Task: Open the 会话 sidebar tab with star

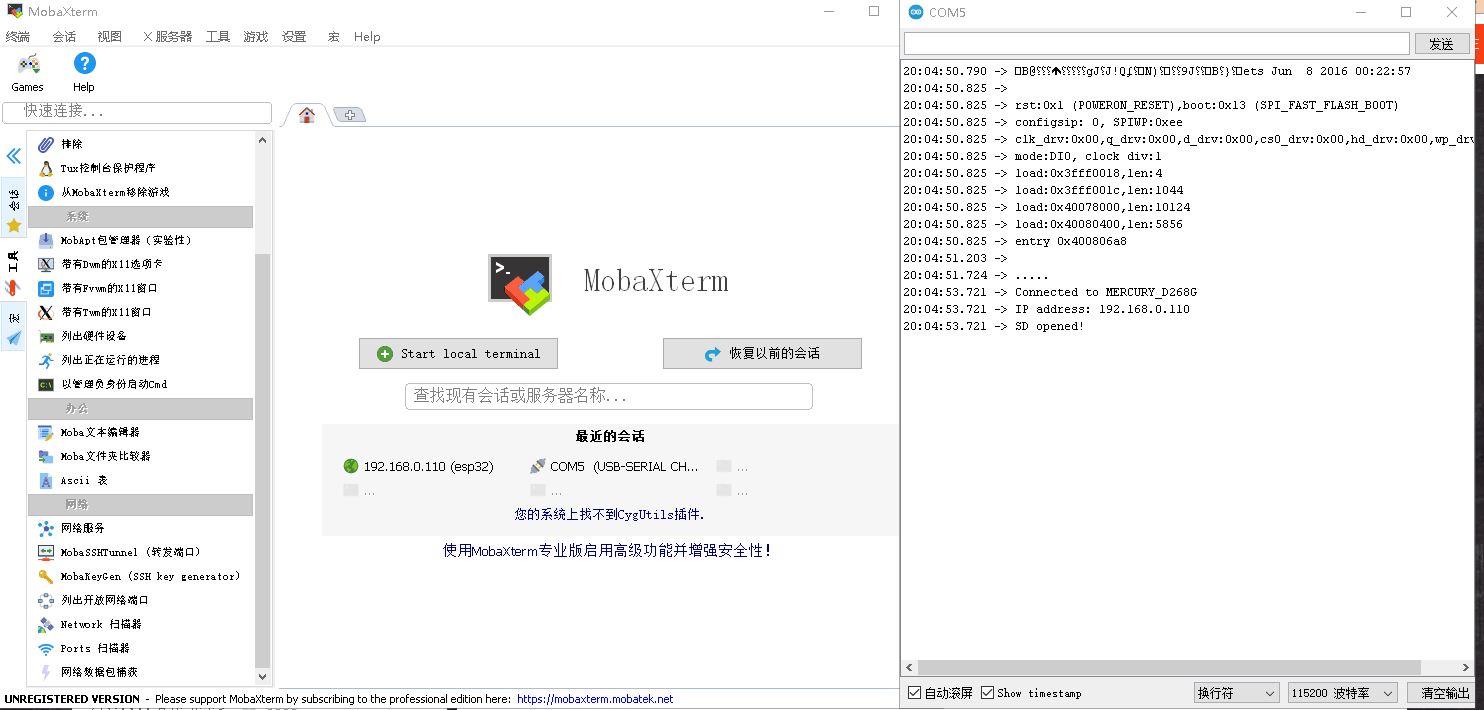Action: click(13, 208)
